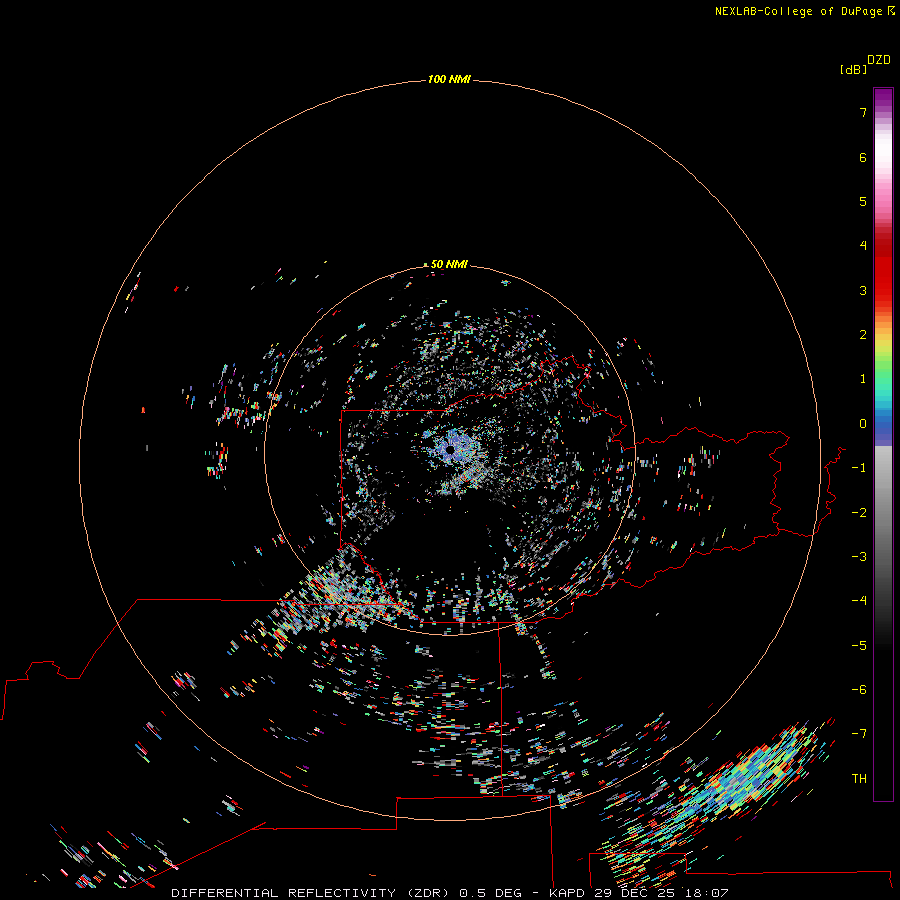Click the DZD product label above color bar
This screenshot has height=900, width=900.
point(879,60)
